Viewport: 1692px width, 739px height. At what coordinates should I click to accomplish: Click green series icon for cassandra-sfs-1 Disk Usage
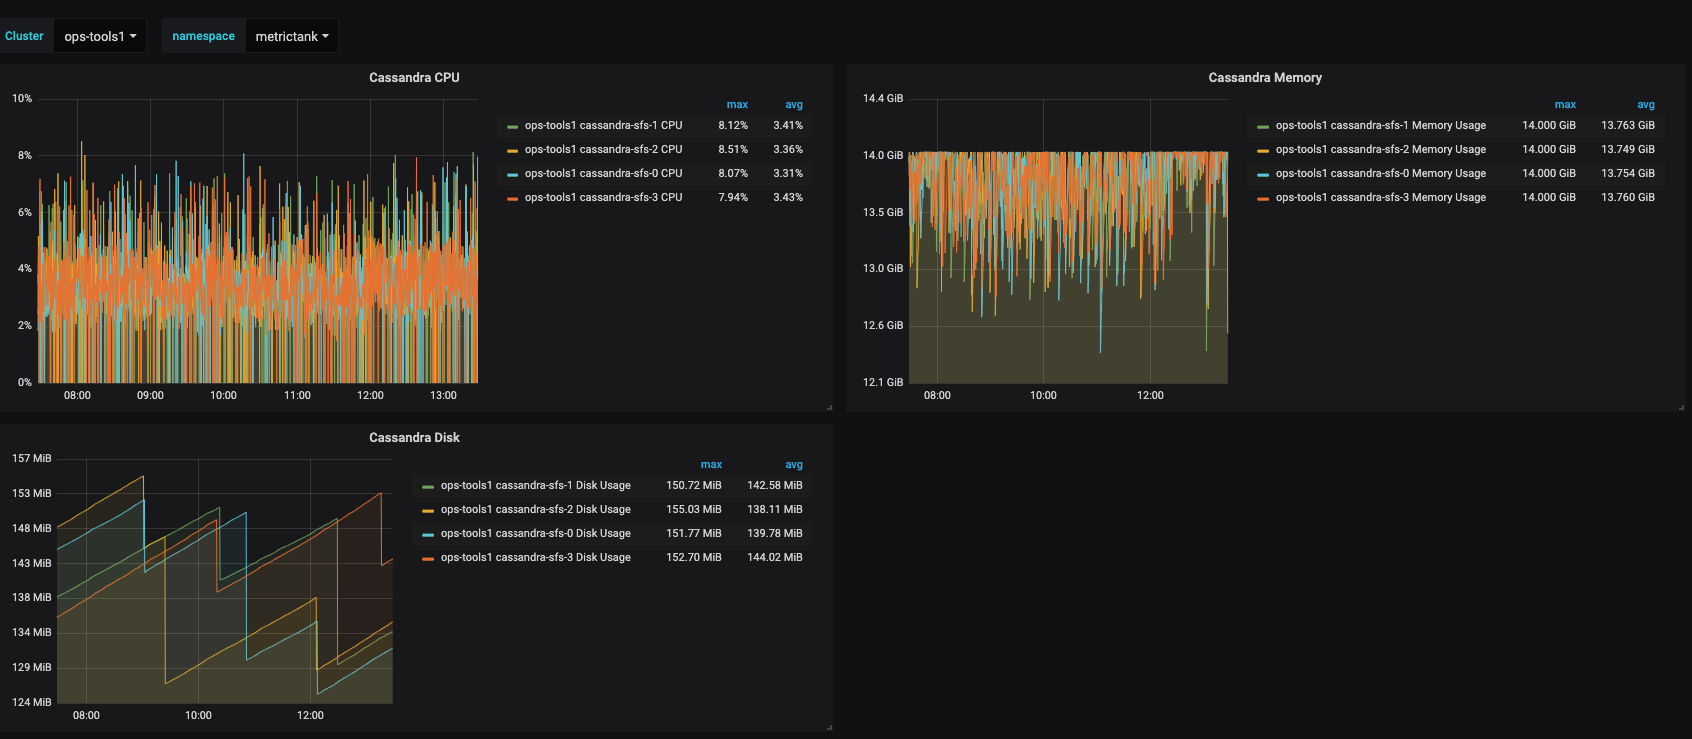(428, 487)
